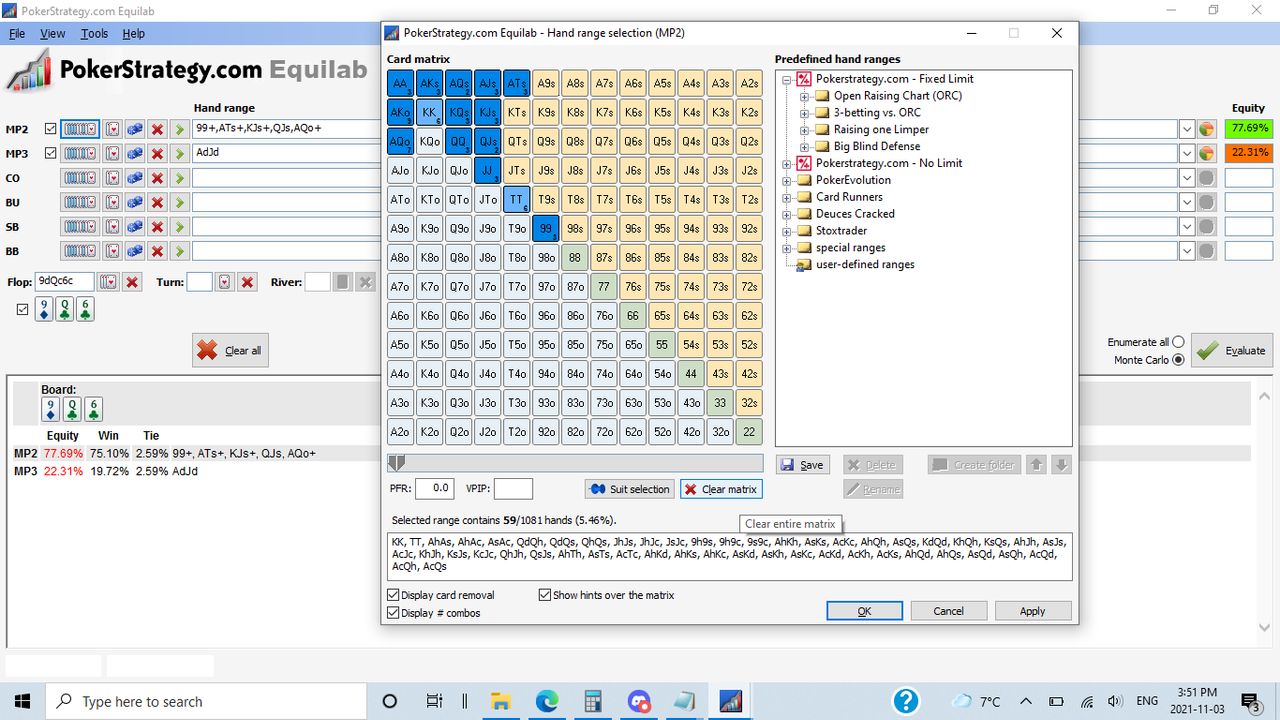
Task: Click the range percentage slider handle
Action: (x=396, y=463)
